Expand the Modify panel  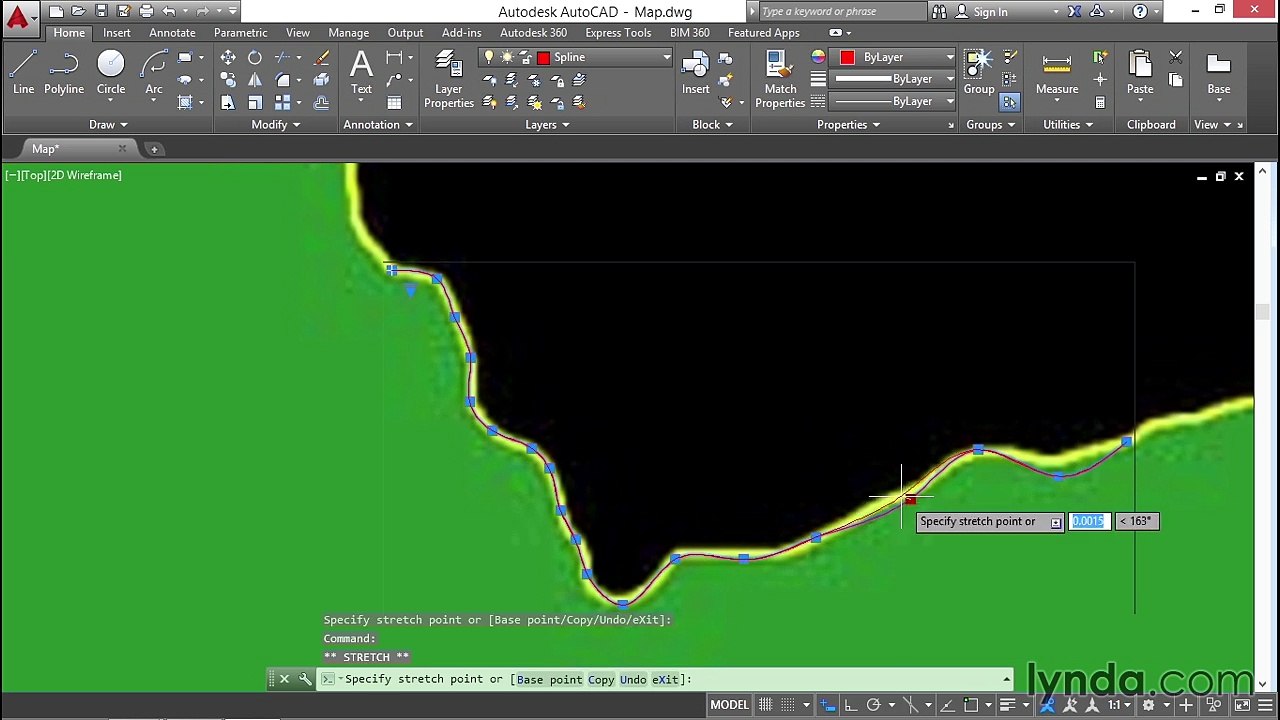(x=276, y=125)
